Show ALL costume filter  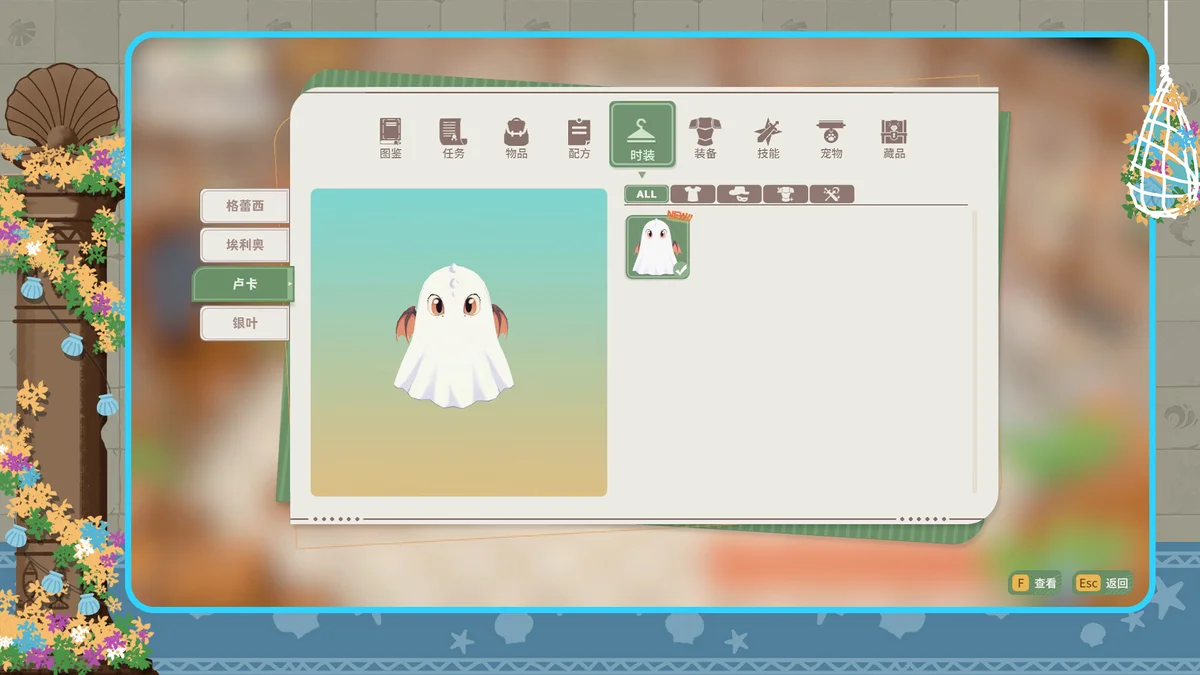pos(647,194)
